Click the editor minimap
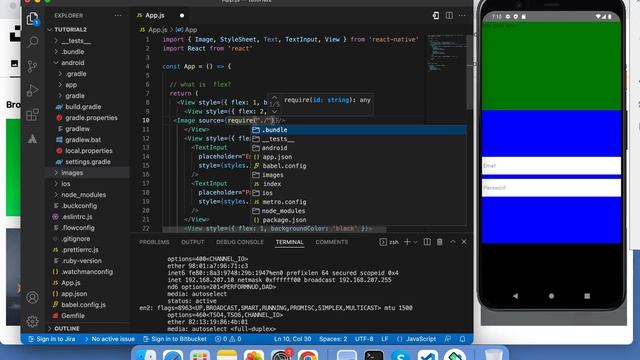The width and height of the screenshot is (640, 360). [x=447, y=53]
